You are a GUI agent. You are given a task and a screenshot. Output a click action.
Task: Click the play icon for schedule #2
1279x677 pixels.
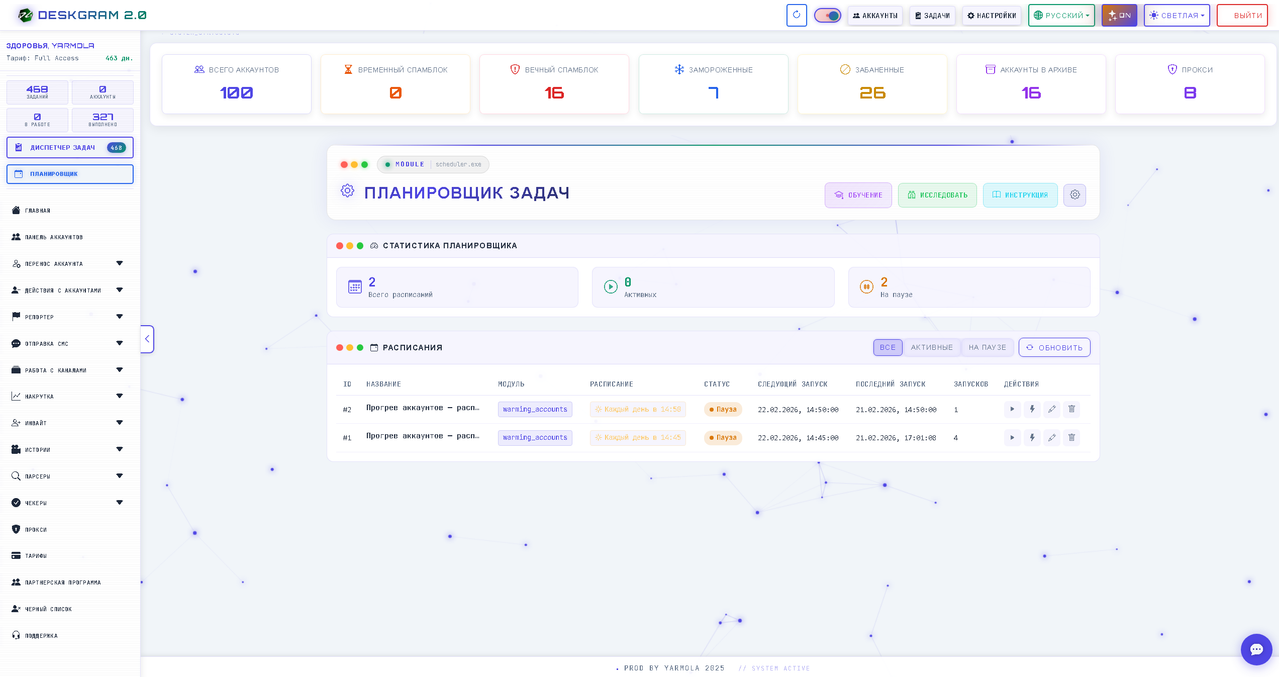1012,409
